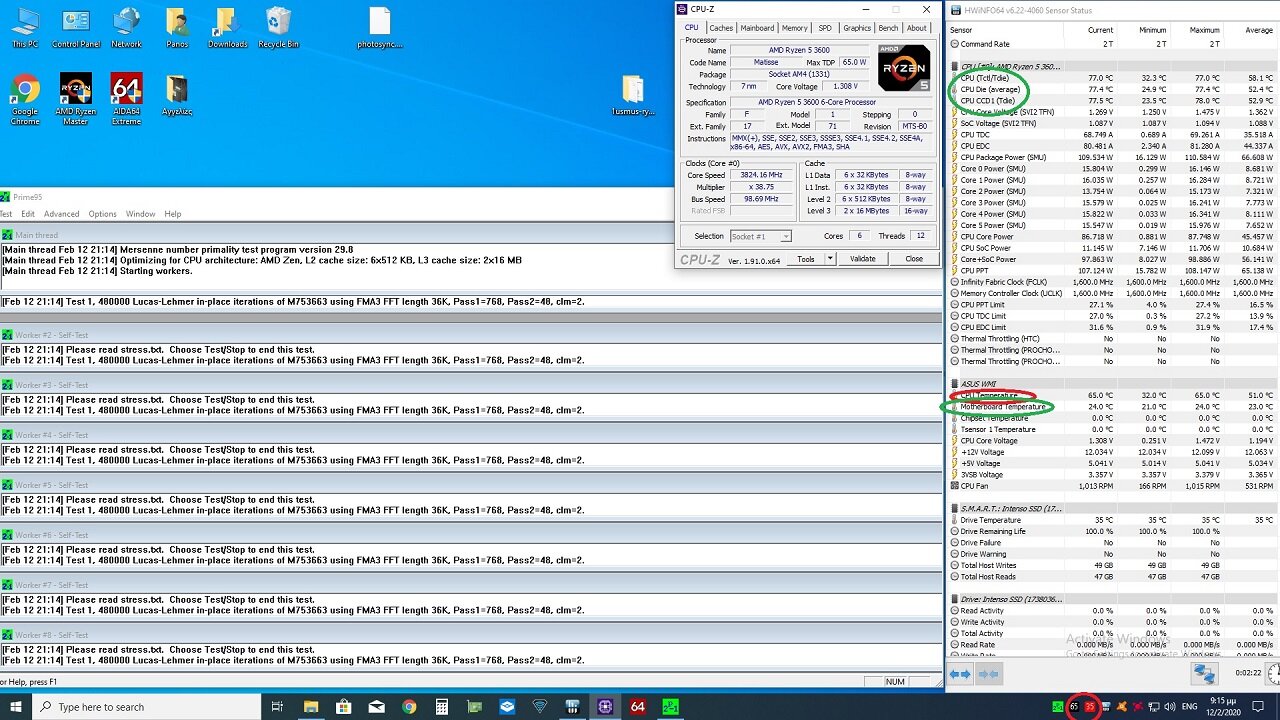The height and width of the screenshot is (720, 1280).
Task: Switch to Memory tab in CPU-Z
Action: tap(795, 28)
